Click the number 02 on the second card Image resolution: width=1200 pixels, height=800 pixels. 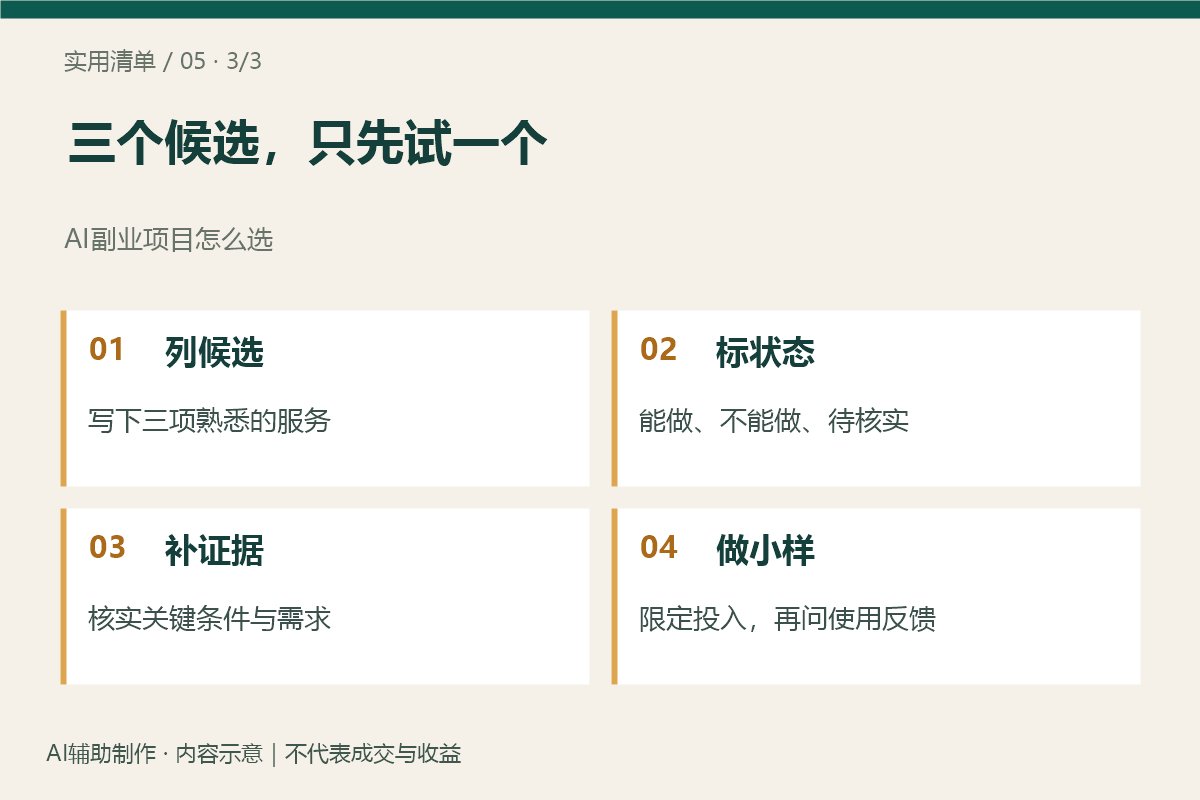pos(658,349)
